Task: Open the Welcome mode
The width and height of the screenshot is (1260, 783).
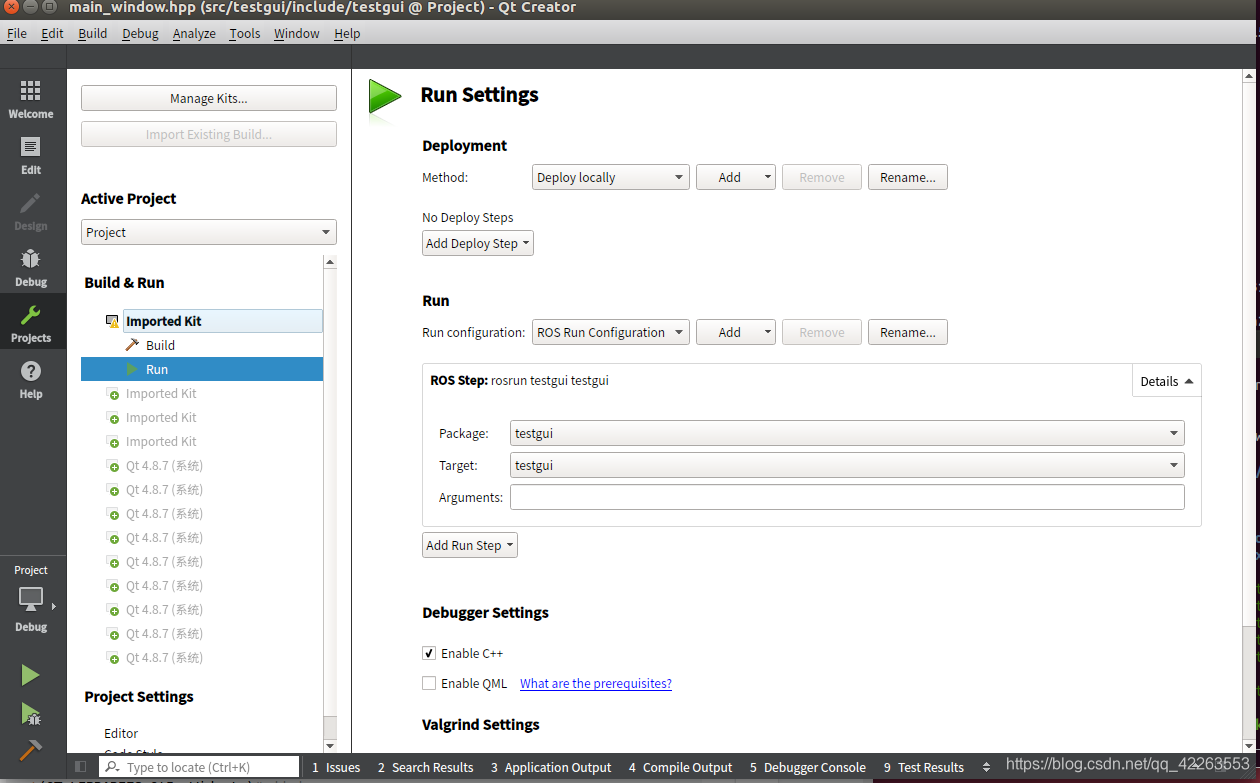Action: (x=31, y=100)
